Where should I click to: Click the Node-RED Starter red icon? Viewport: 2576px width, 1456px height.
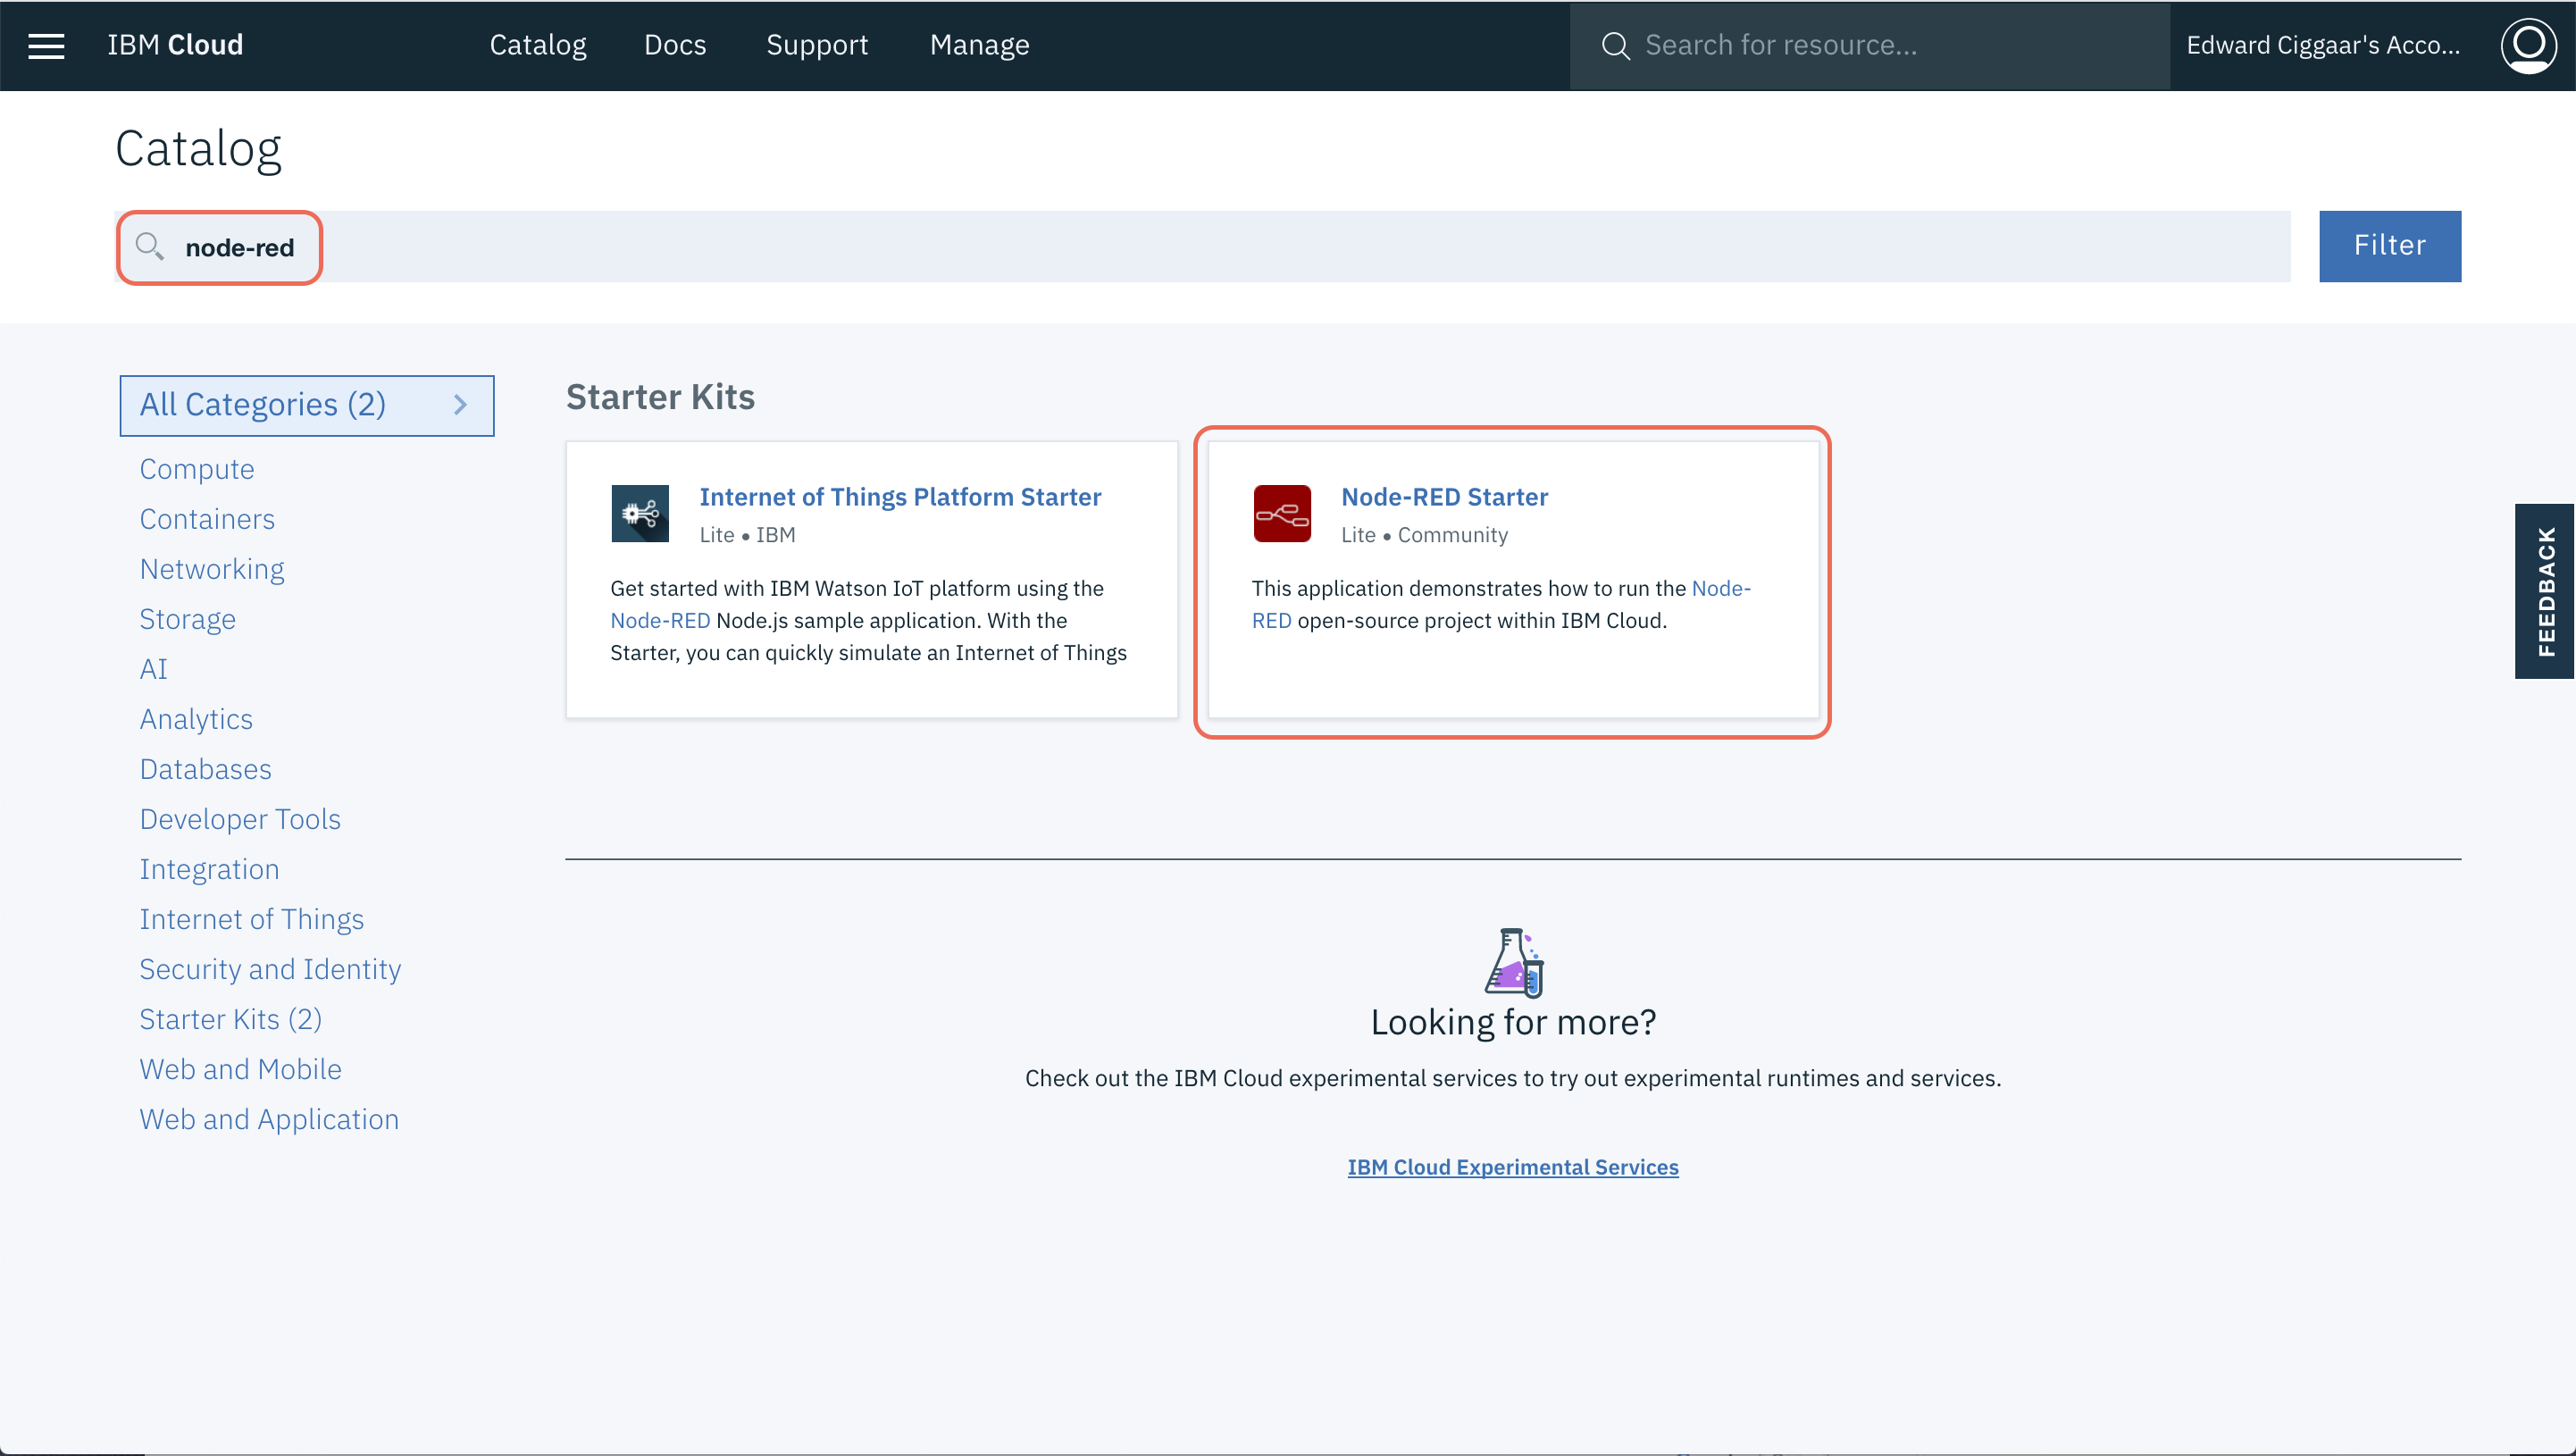(1281, 513)
